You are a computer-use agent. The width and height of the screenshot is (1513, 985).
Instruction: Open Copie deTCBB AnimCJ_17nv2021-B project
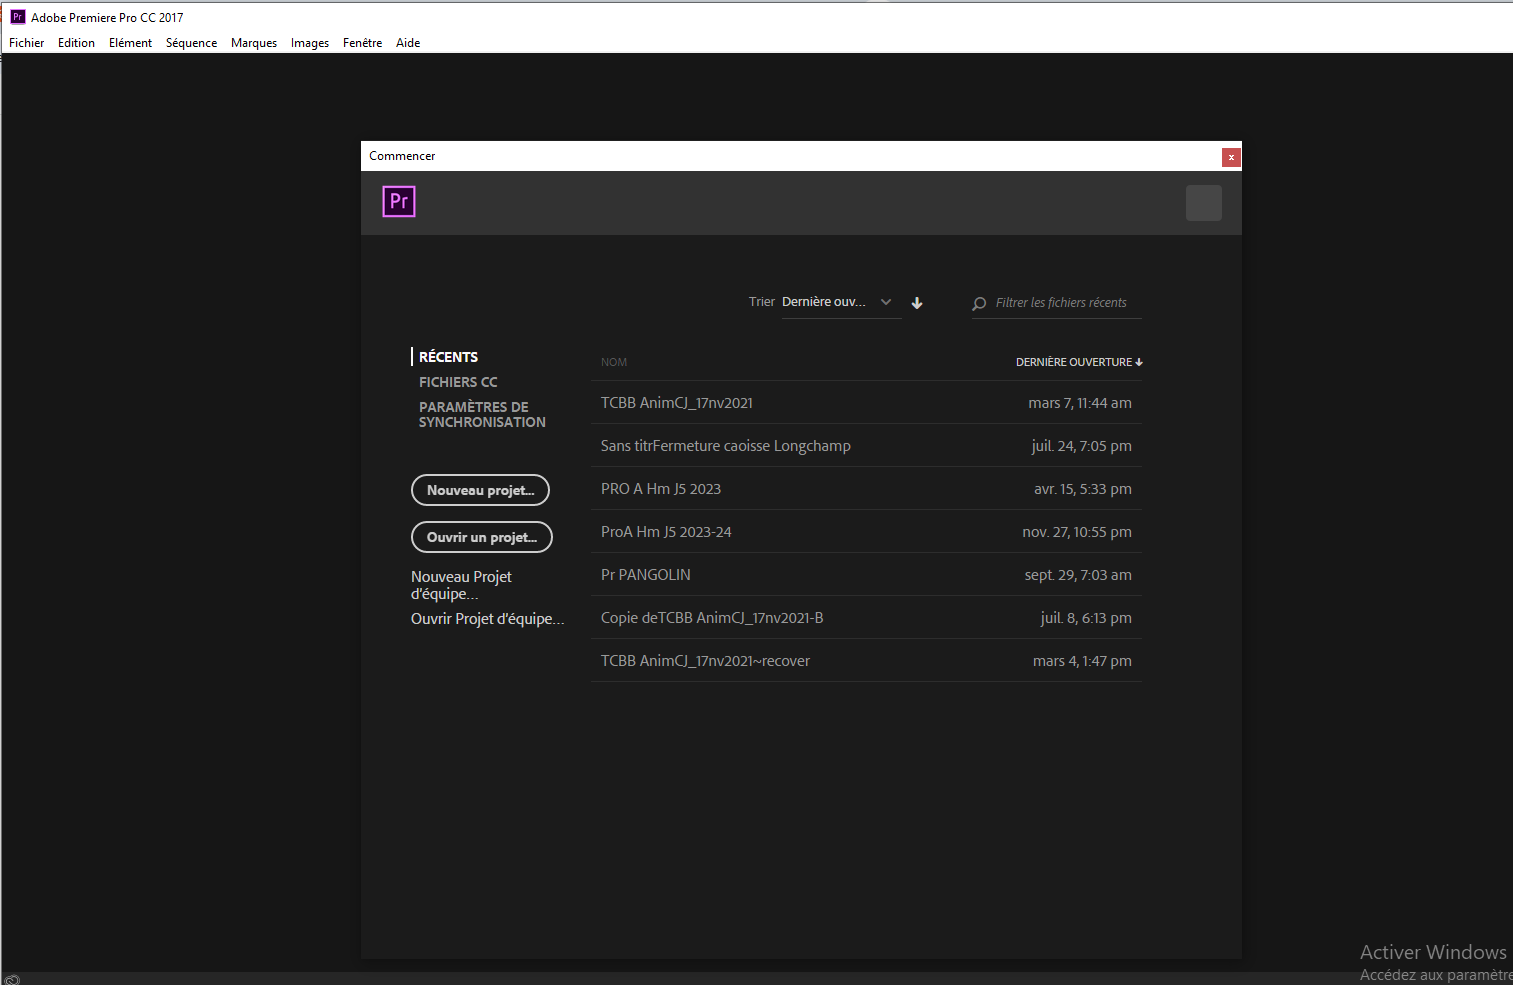point(866,618)
